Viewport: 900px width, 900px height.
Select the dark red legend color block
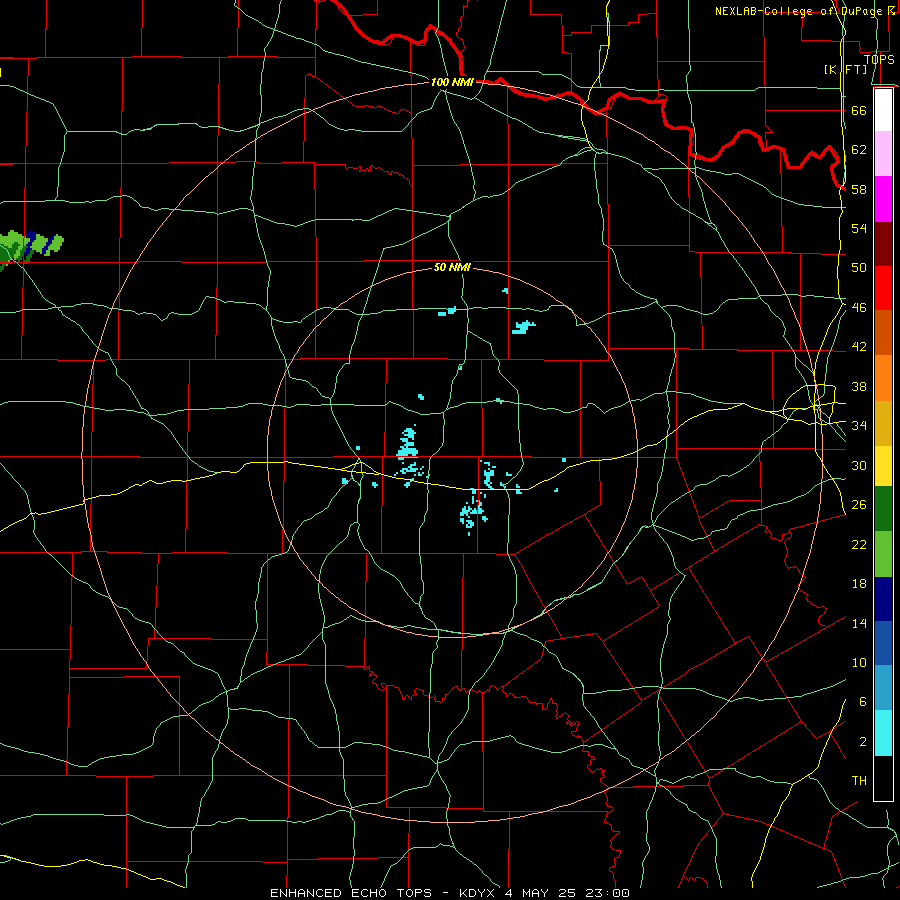[x=883, y=244]
